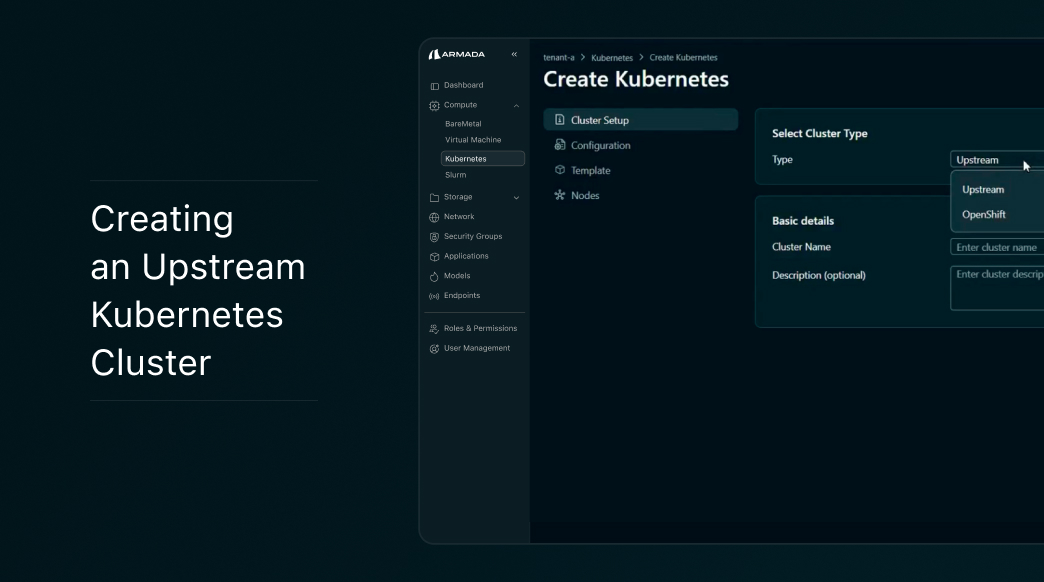
Task: Open the Cluster Setup step
Action: coord(641,120)
